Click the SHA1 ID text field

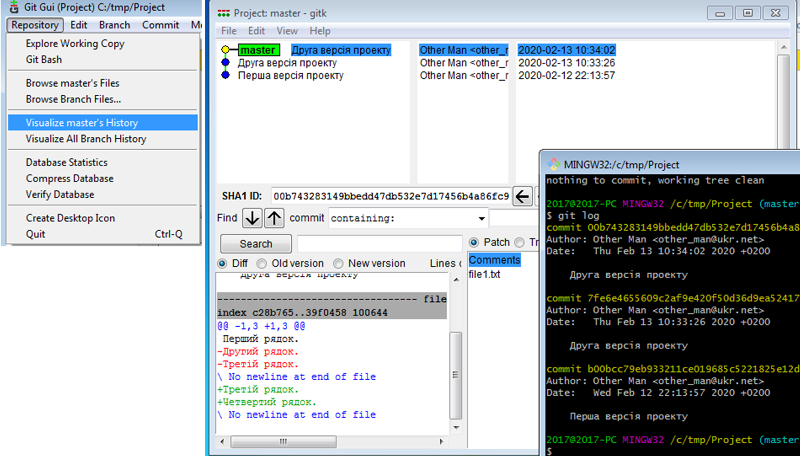point(390,196)
